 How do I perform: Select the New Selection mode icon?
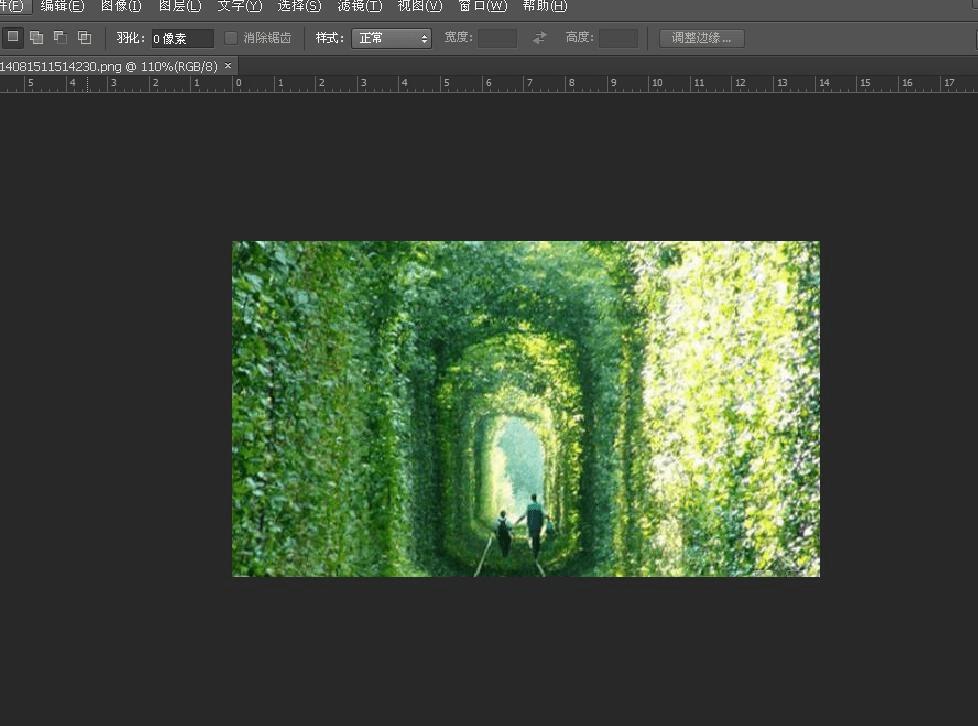[x=13, y=38]
